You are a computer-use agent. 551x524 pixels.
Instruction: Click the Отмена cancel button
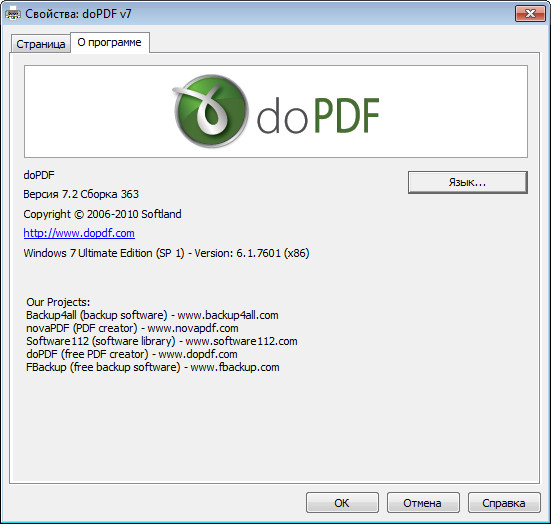pyautogui.click(x=423, y=503)
